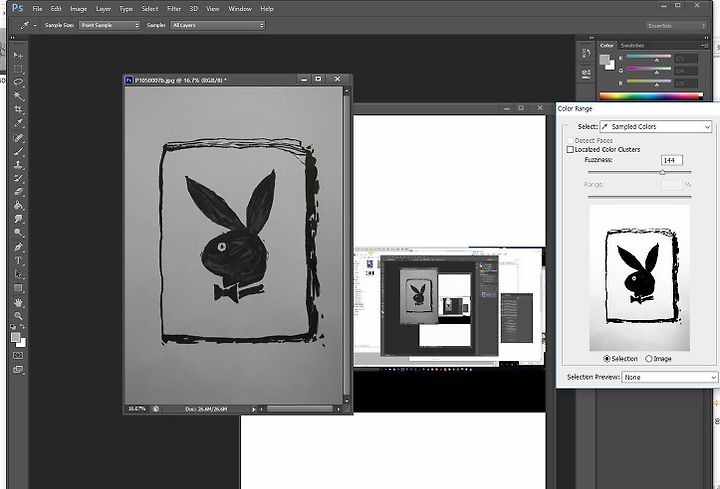The height and width of the screenshot is (489, 720).
Task: Click the document vertical scrollbar
Action: (347, 245)
